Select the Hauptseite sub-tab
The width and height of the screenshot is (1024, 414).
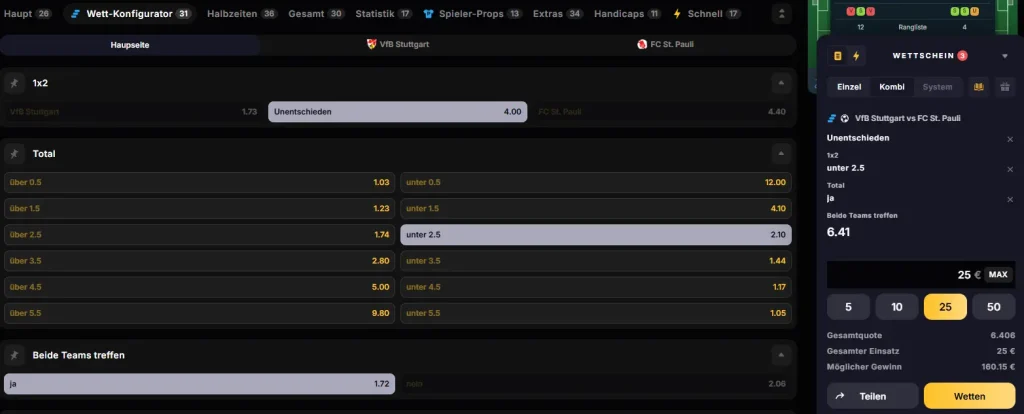coord(130,45)
